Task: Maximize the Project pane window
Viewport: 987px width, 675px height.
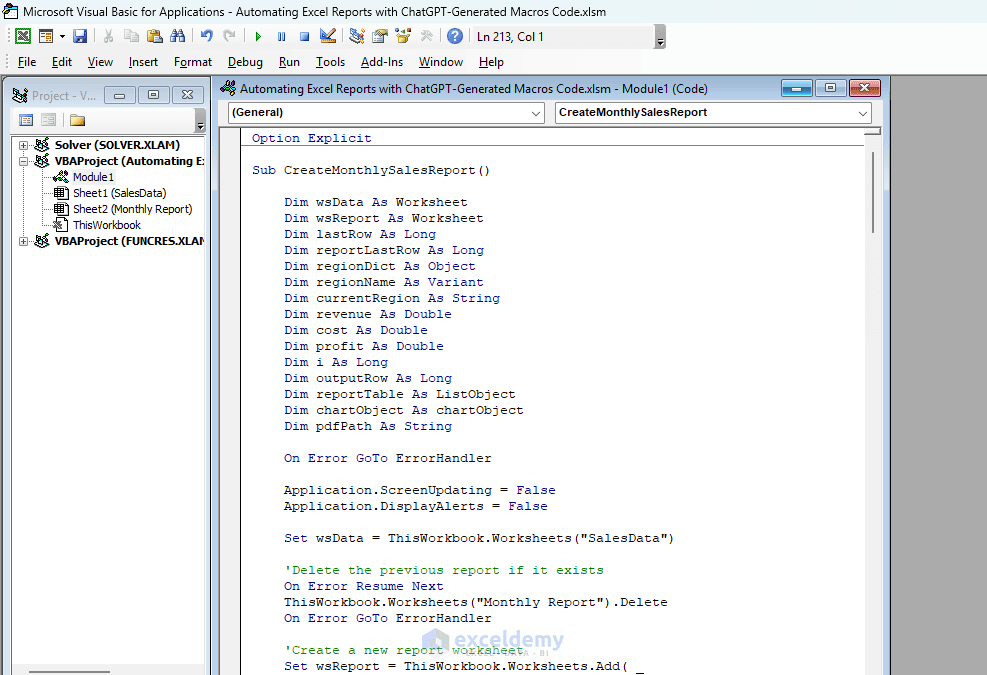Action: pyautogui.click(x=154, y=95)
